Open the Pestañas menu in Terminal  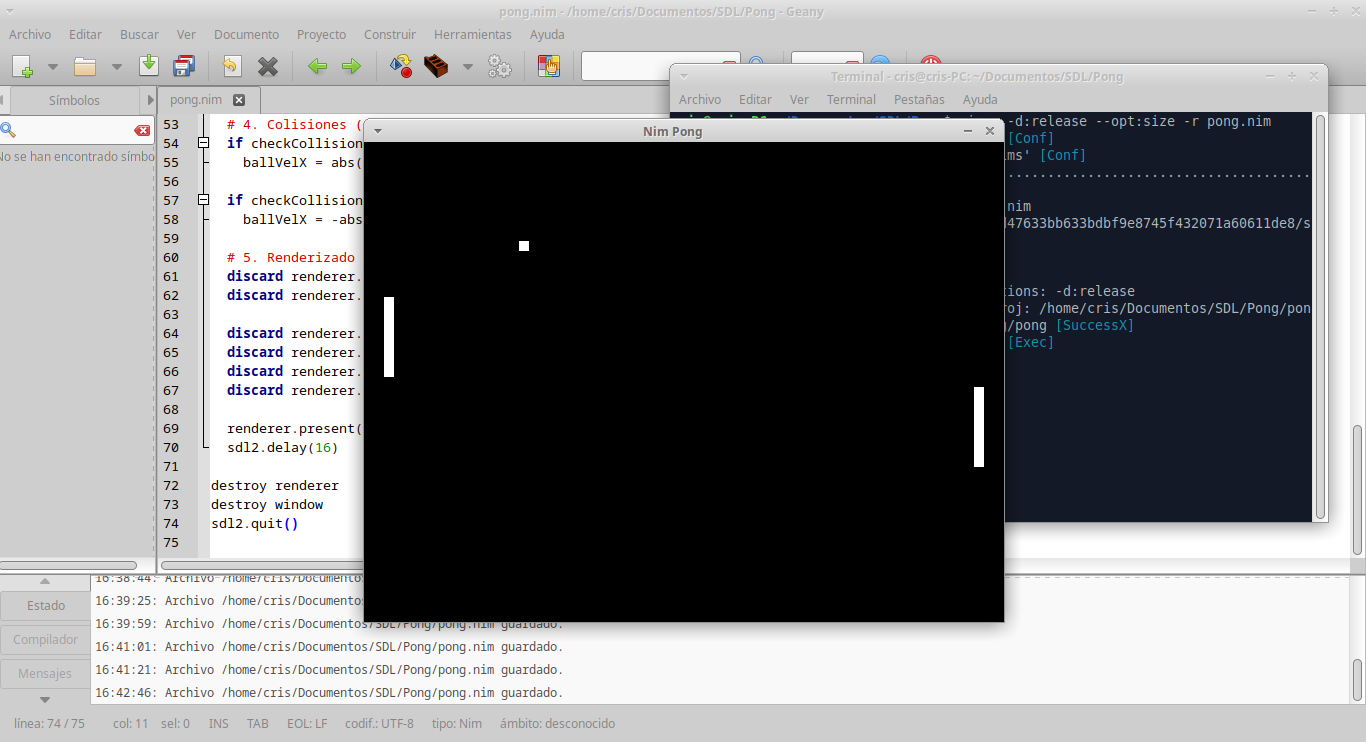(919, 99)
